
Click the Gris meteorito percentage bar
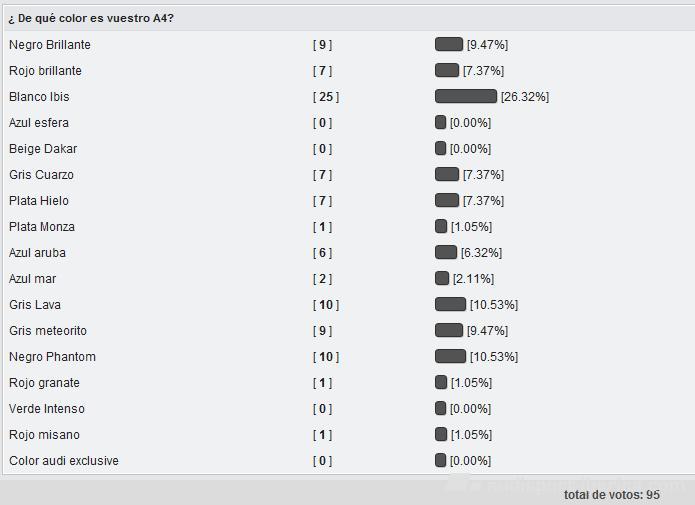click(449, 330)
